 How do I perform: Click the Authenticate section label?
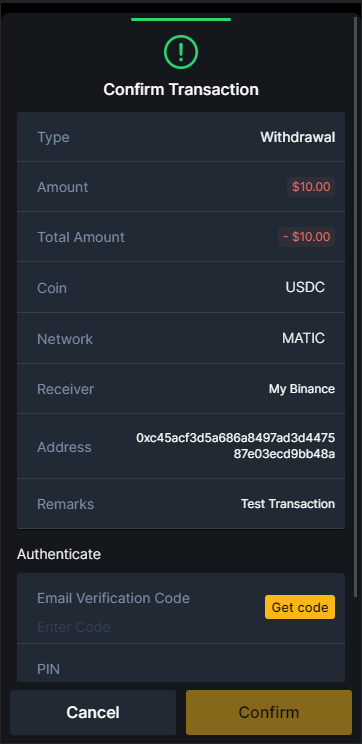click(59, 554)
